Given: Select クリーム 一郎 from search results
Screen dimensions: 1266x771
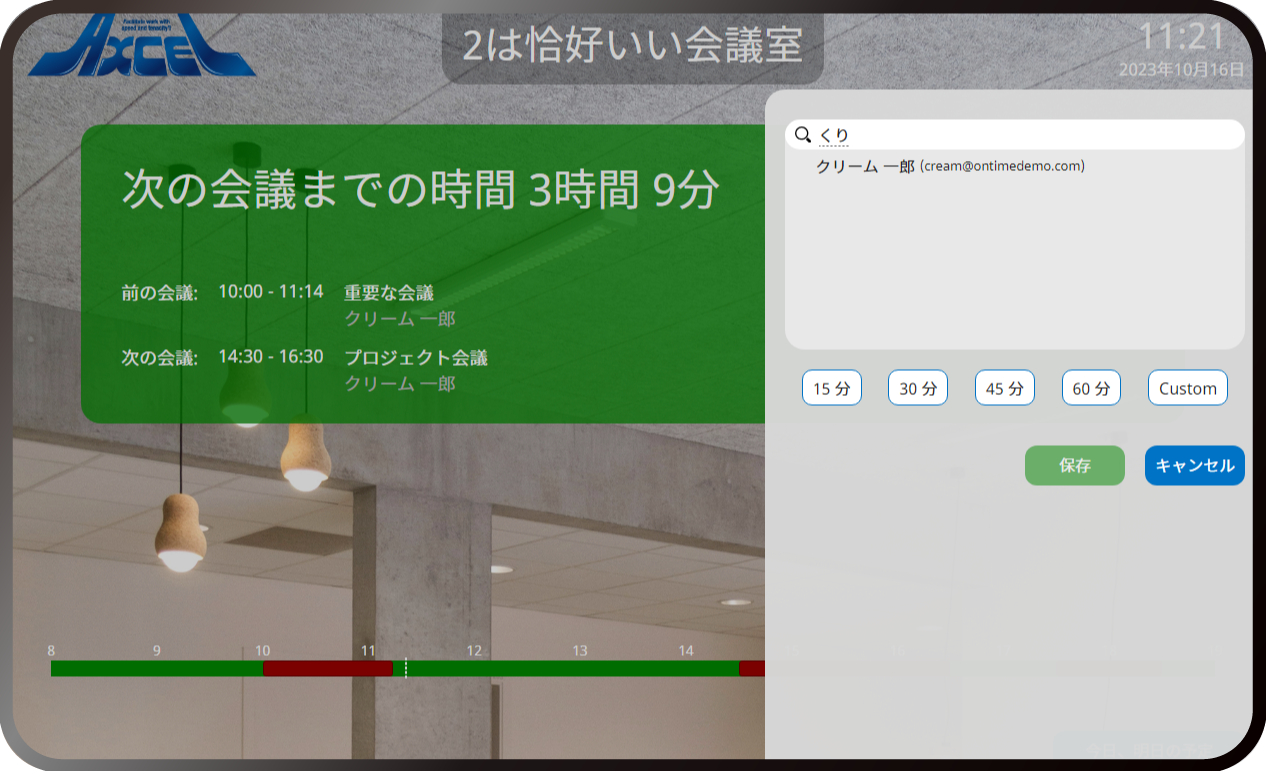Looking at the screenshot, I should click(x=950, y=166).
